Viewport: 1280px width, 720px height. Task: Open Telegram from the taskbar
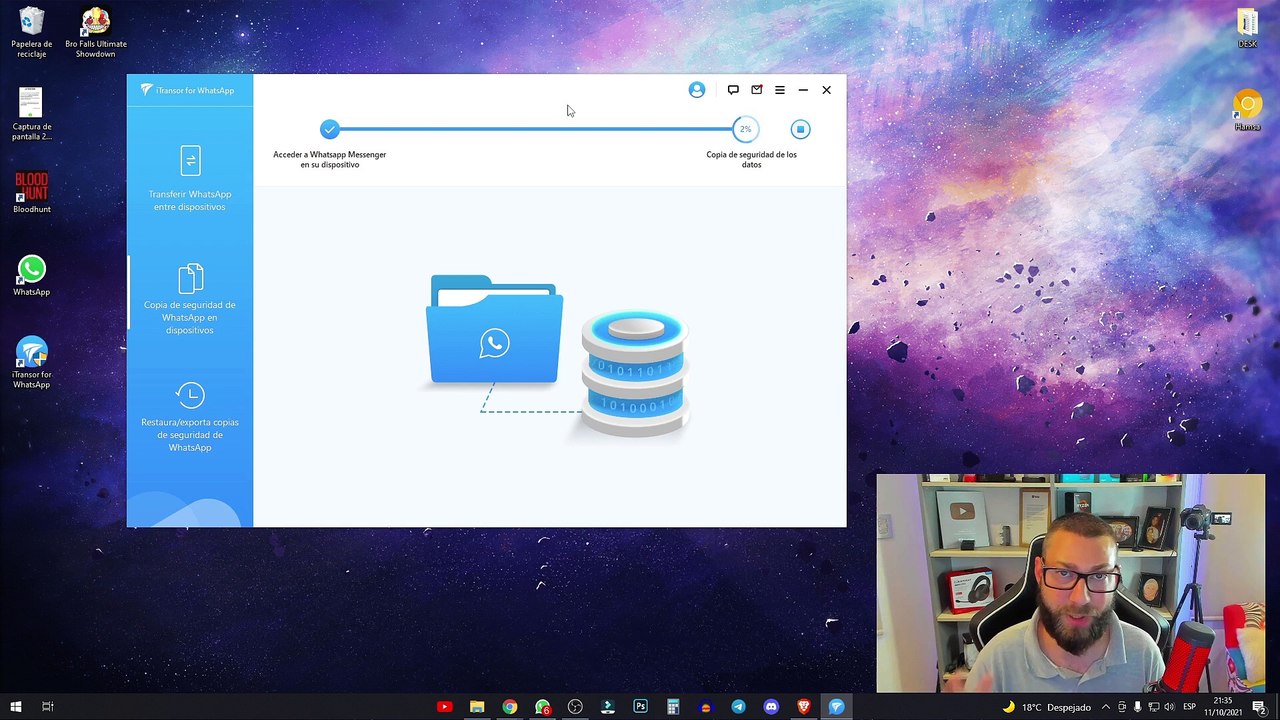pos(738,707)
